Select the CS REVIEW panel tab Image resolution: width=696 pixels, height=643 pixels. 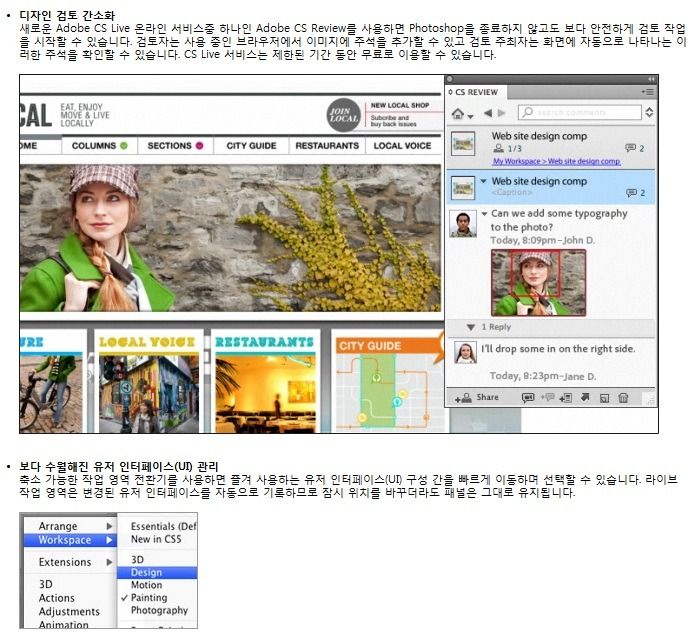(476, 92)
